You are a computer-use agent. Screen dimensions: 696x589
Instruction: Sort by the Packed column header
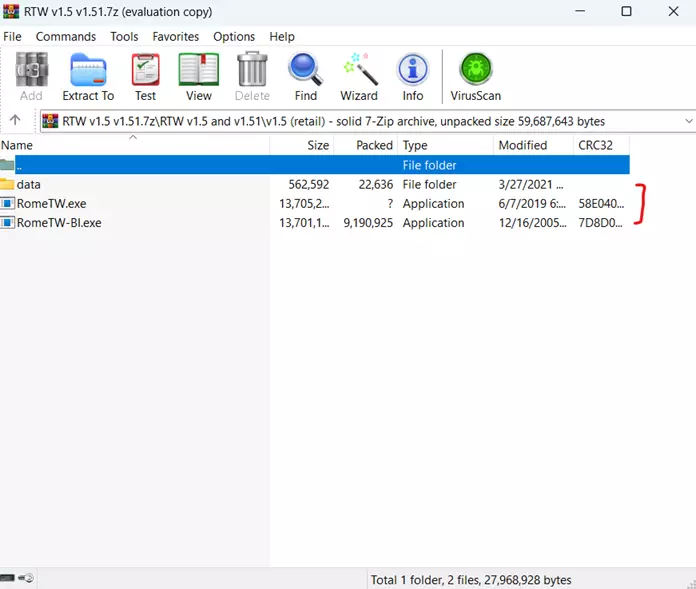click(366, 145)
